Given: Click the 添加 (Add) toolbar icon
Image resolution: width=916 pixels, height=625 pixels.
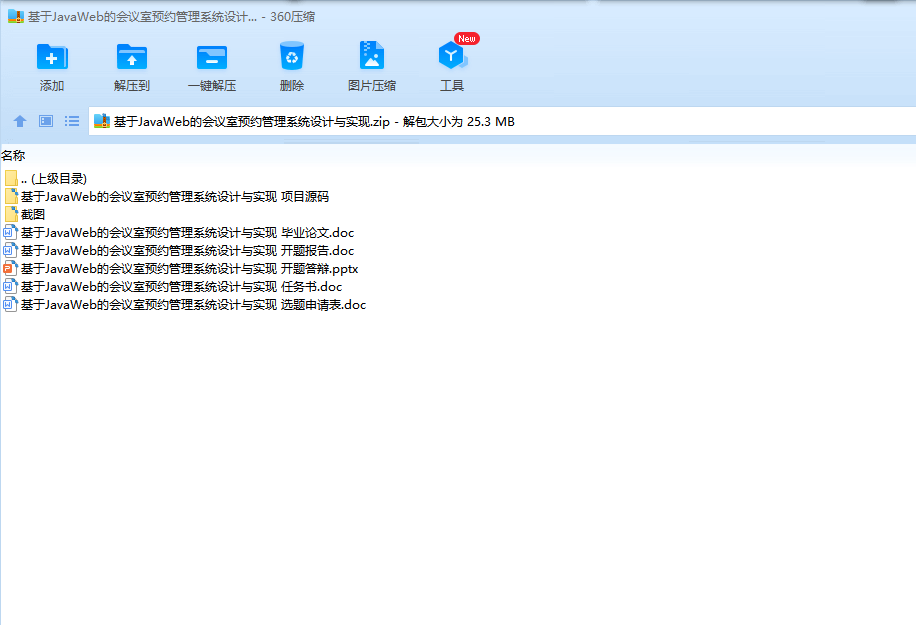Looking at the screenshot, I should pos(52,57).
